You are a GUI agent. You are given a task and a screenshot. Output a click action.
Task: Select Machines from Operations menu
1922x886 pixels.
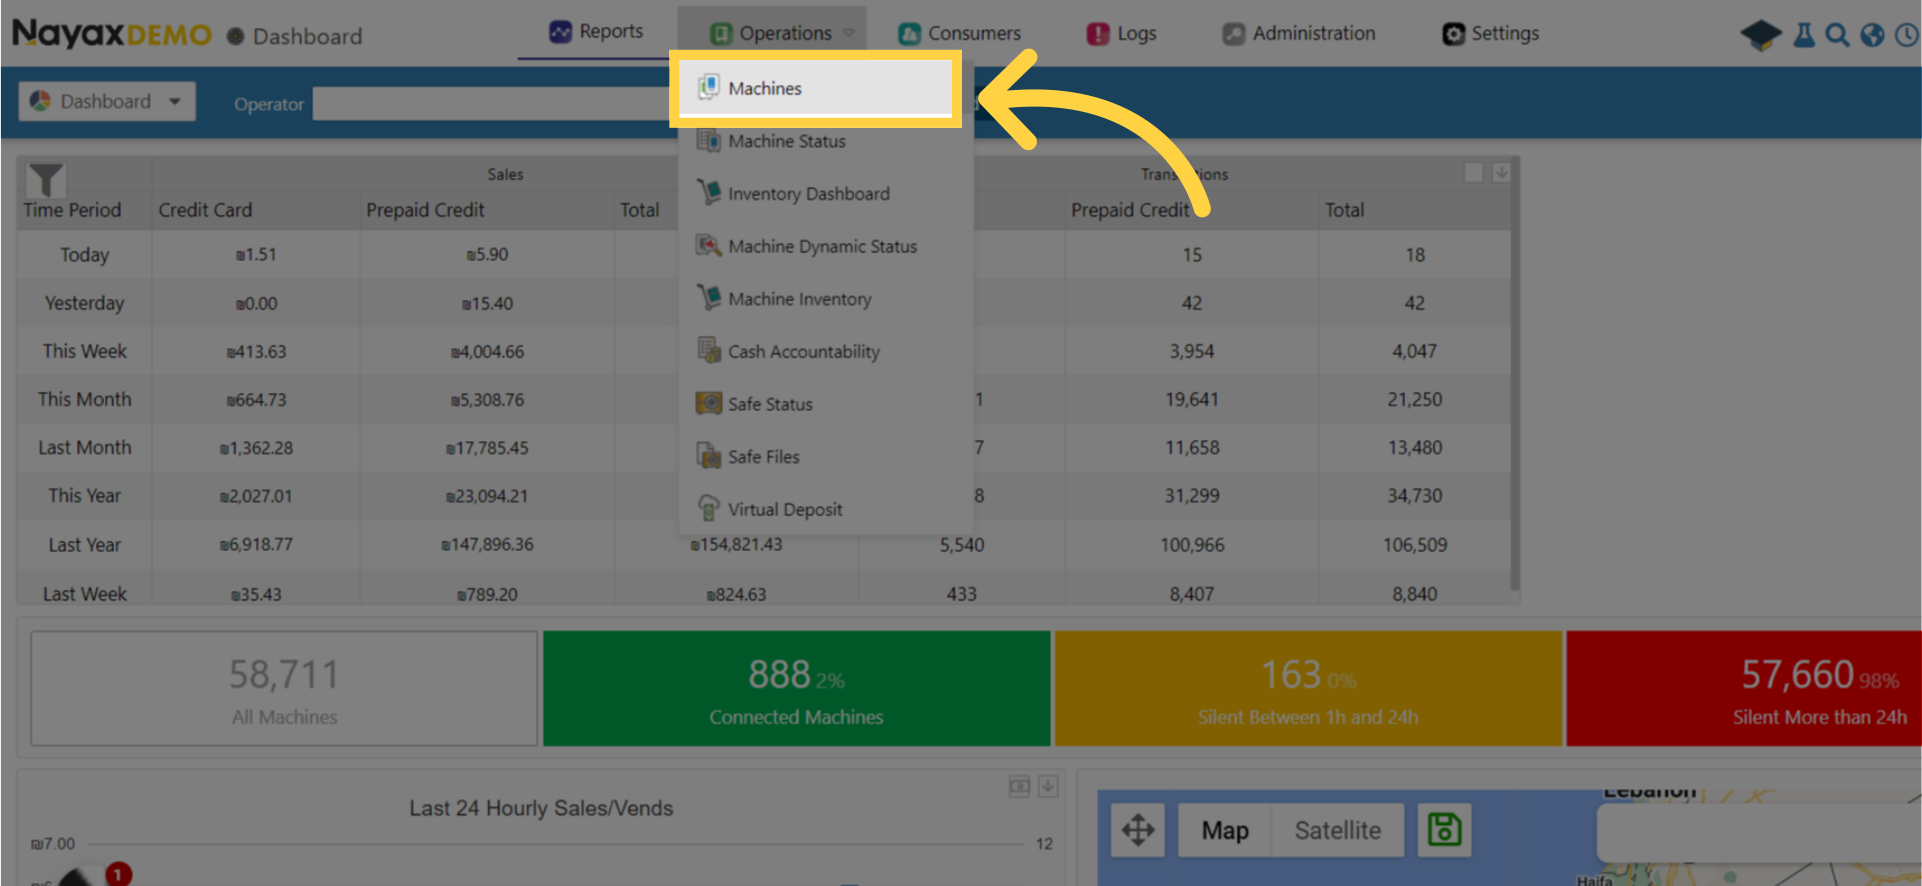pos(765,88)
